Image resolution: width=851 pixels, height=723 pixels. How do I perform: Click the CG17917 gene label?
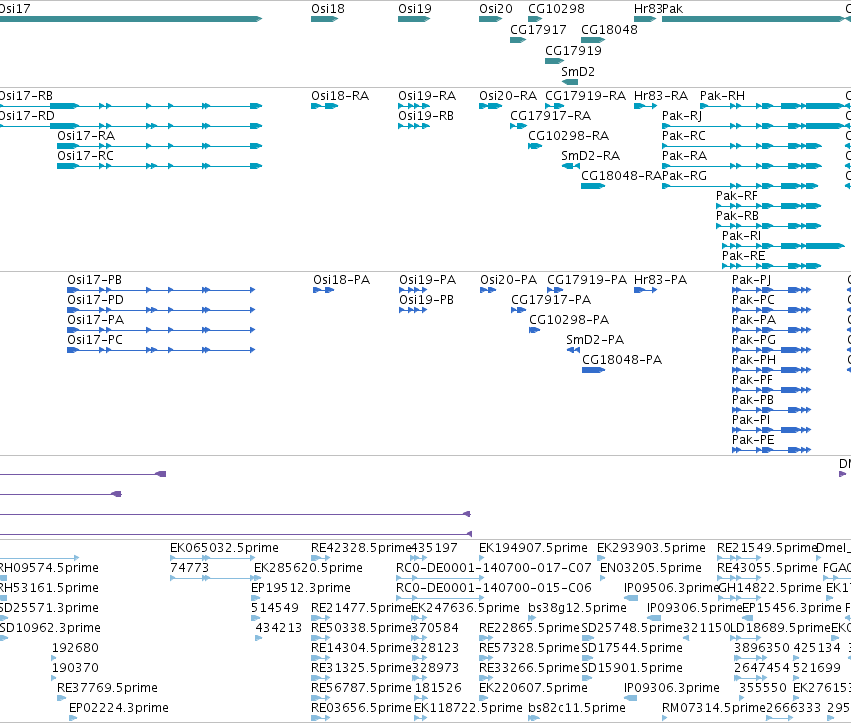538,29
